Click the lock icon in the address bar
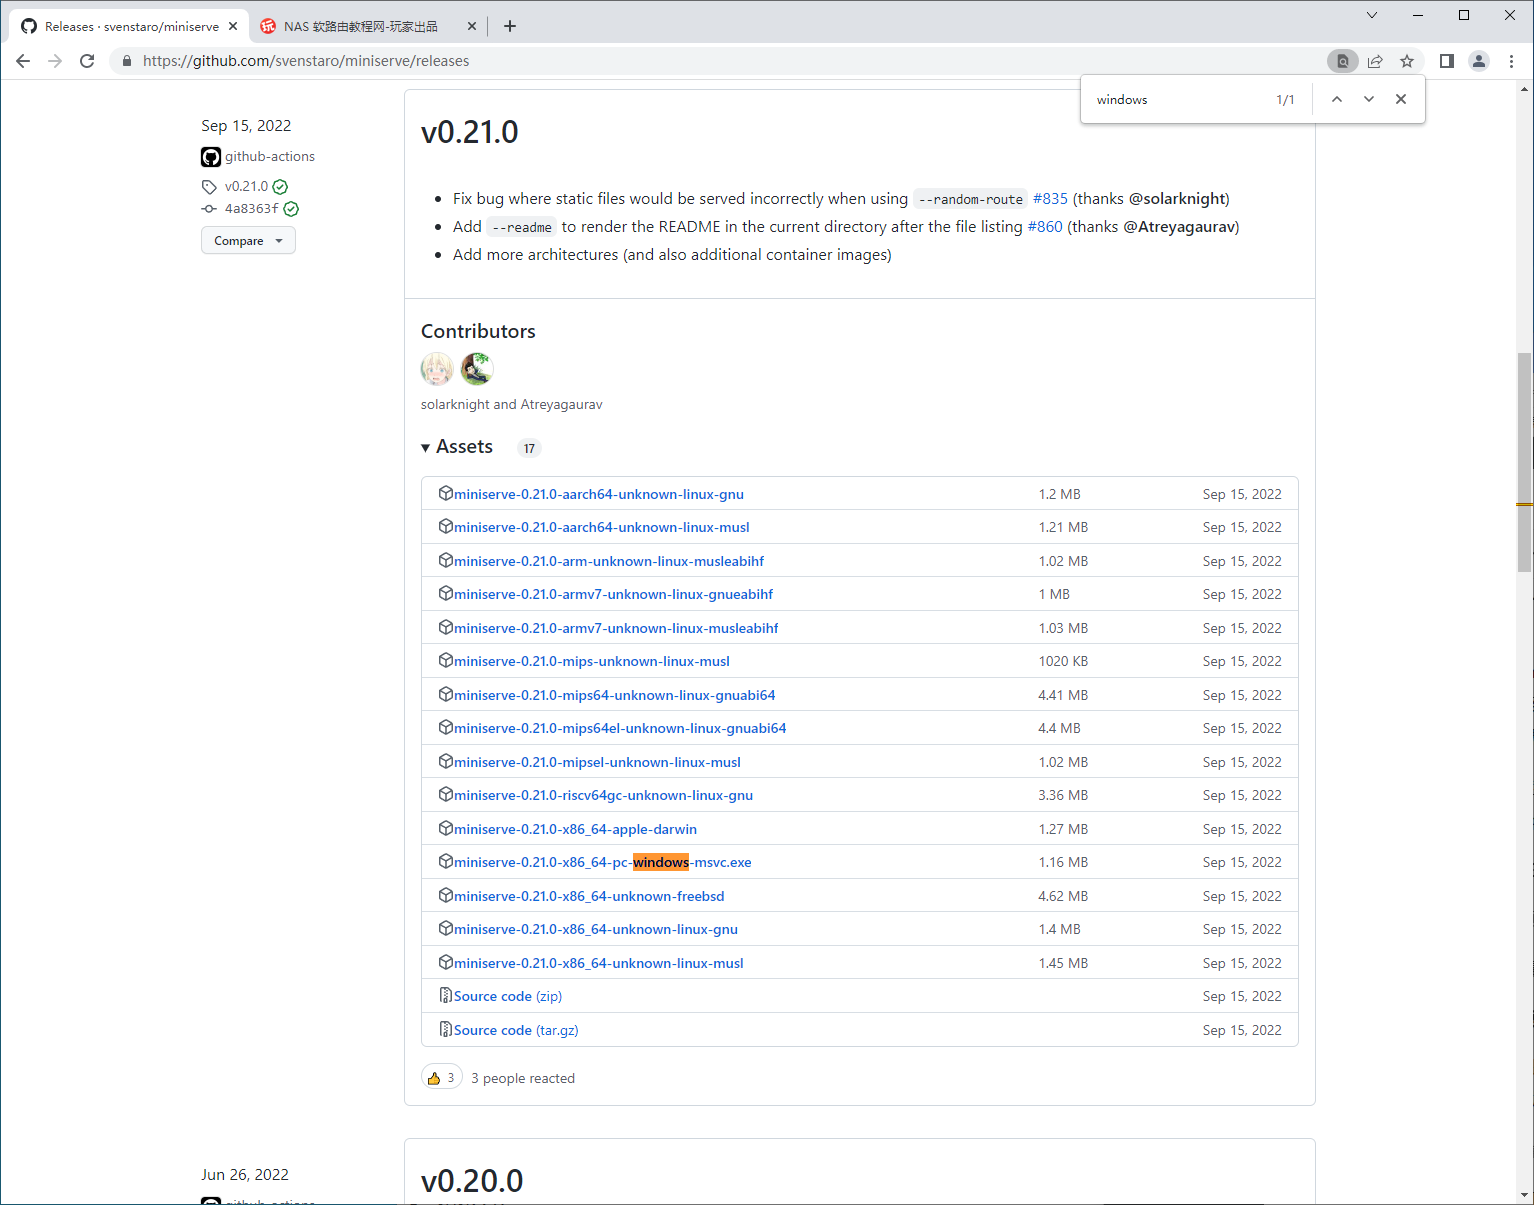Viewport: 1534px width, 1205px height. pos(127,61)
